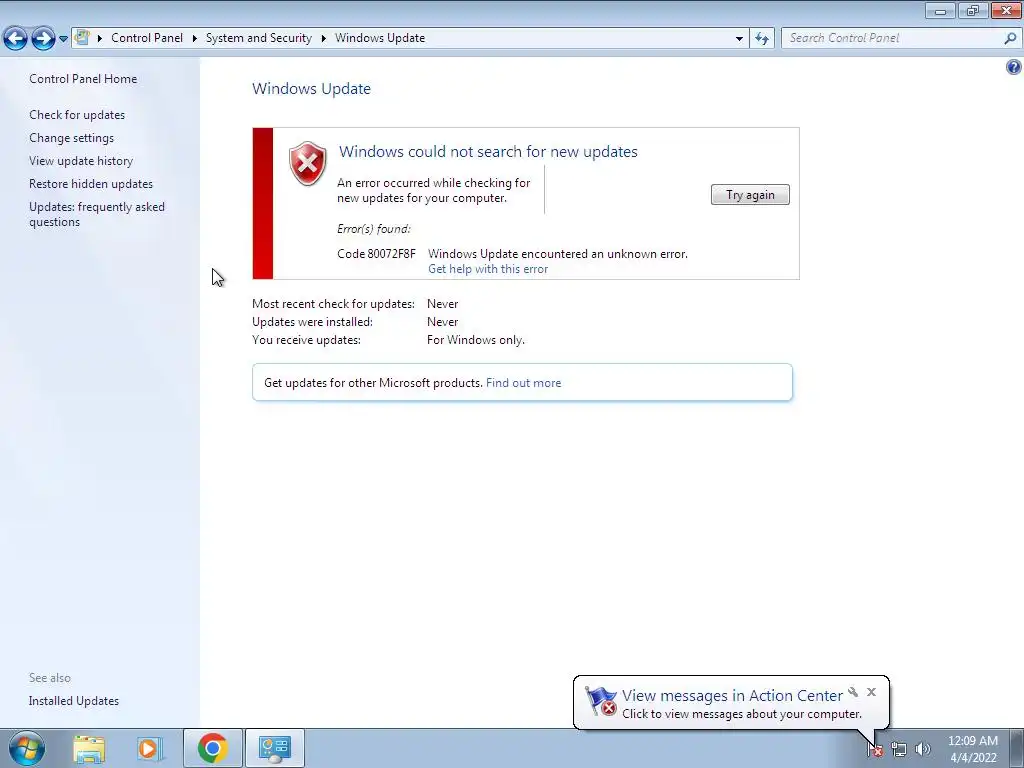Click the Show desktop strip

1017,748
